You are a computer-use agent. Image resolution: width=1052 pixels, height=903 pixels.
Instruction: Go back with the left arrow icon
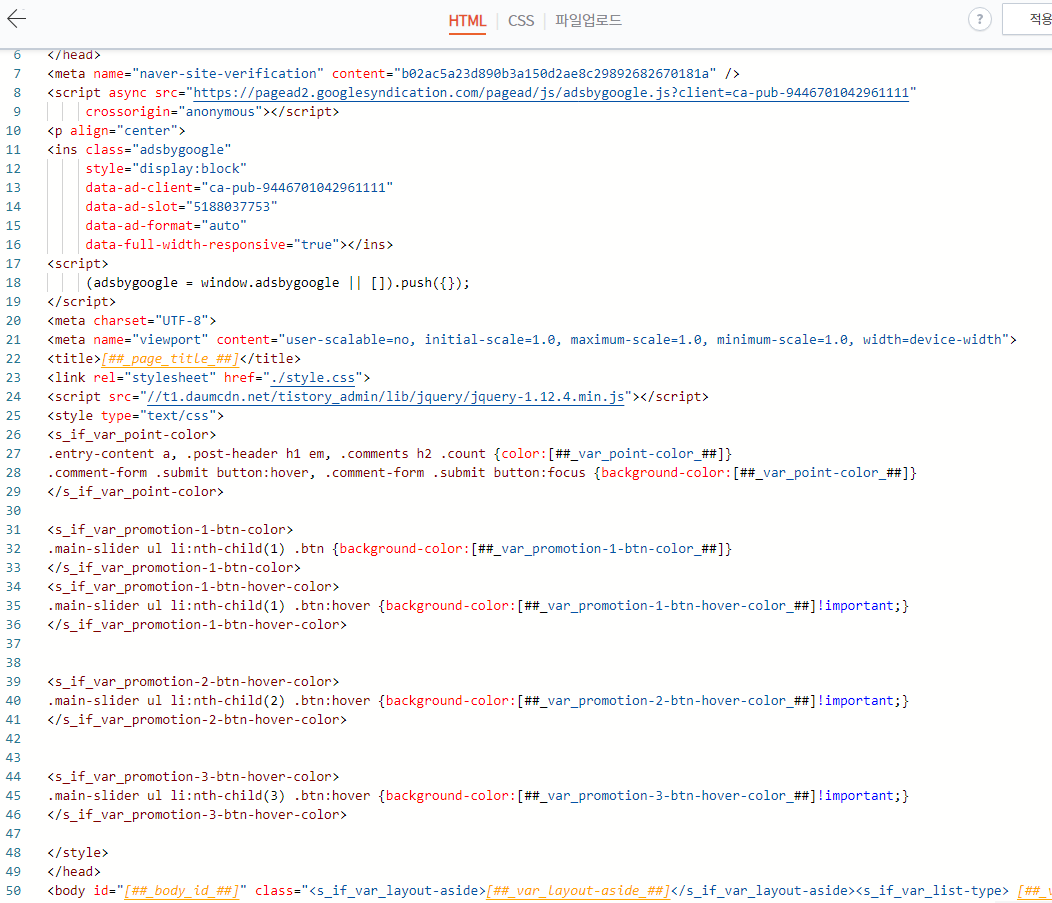(x=16, y=19)
